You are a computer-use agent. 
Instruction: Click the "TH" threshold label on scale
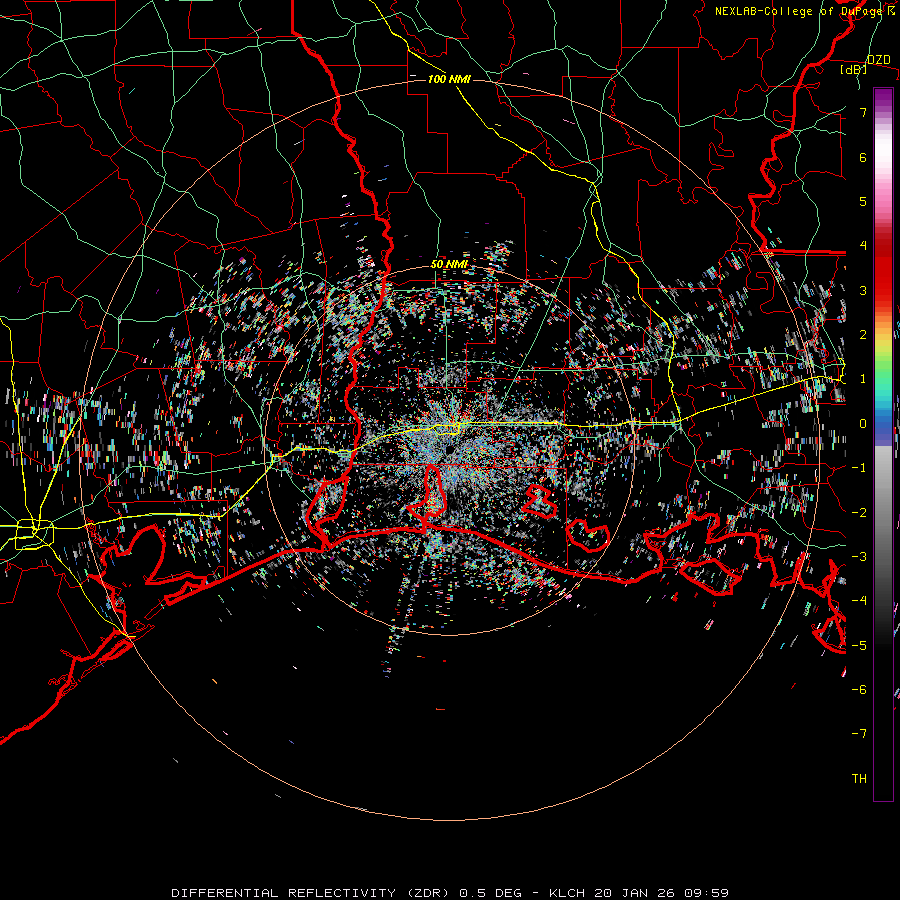coord(859,779)
